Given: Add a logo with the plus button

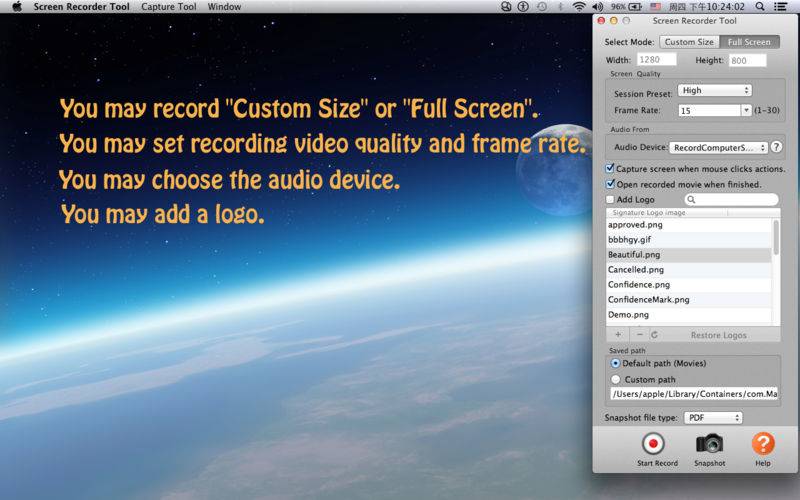Looking at the screenshot, I should pyautogui.click(x=617, y=335).
